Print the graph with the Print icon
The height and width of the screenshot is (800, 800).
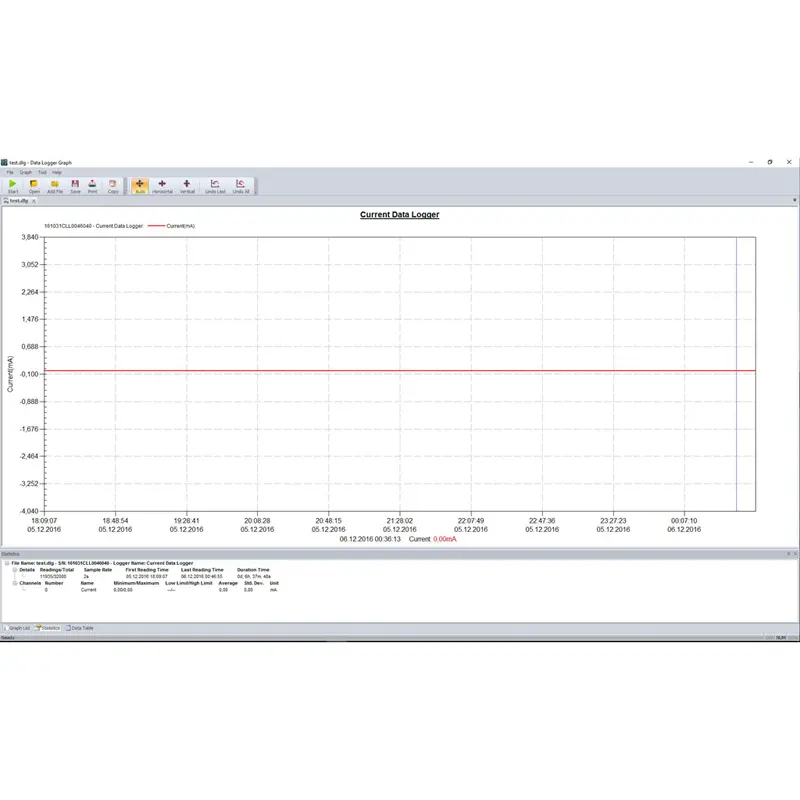click(92, 185)
